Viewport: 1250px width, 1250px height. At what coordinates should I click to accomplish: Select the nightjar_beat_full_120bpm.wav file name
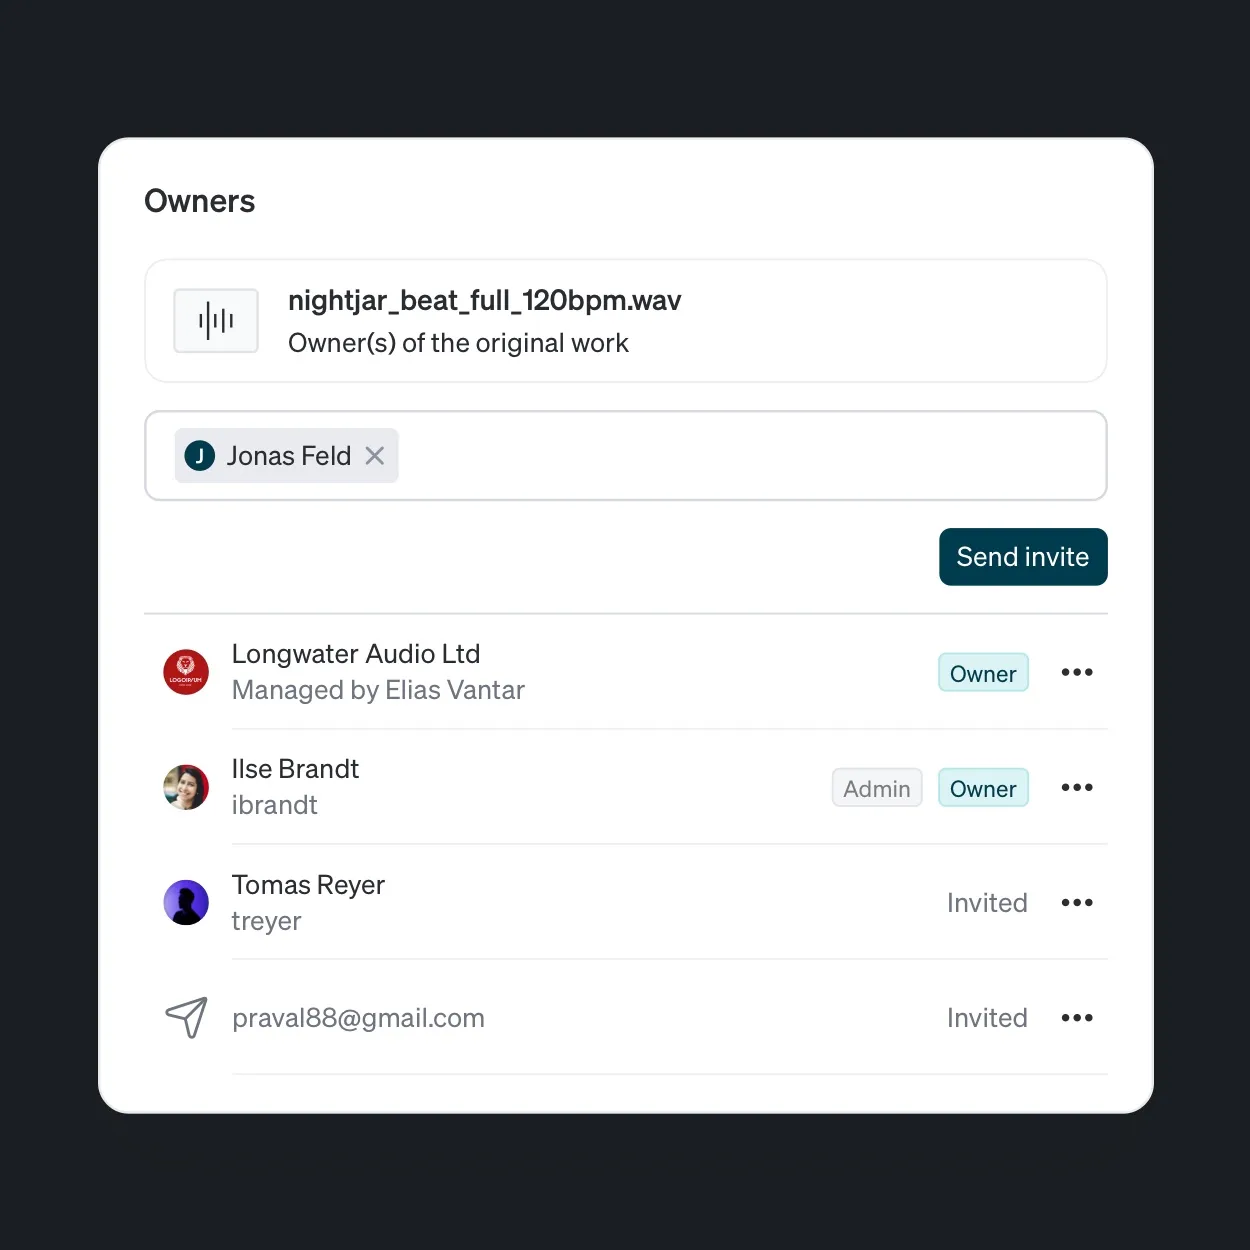485,301
